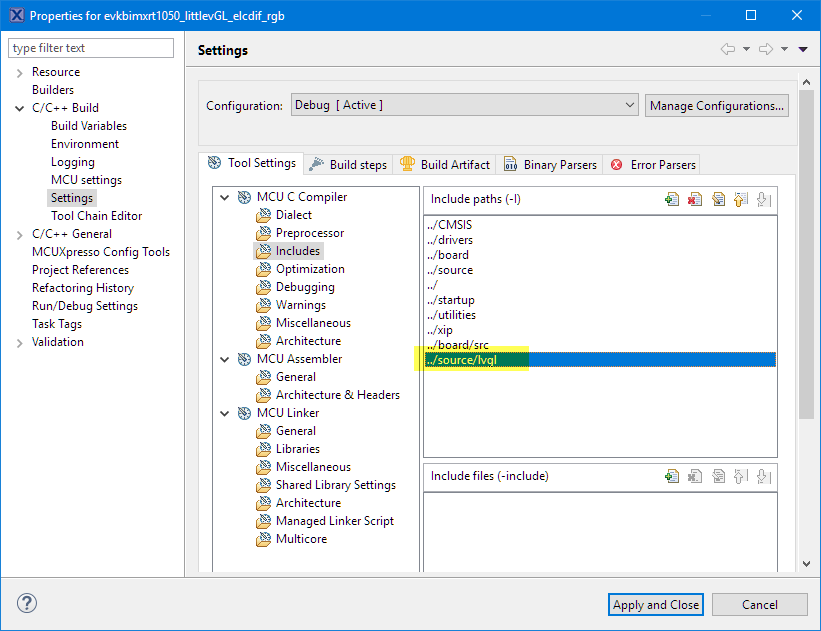Click the type filter text field
The width and height of the screenshot is (821, 631).
[91, 48]
